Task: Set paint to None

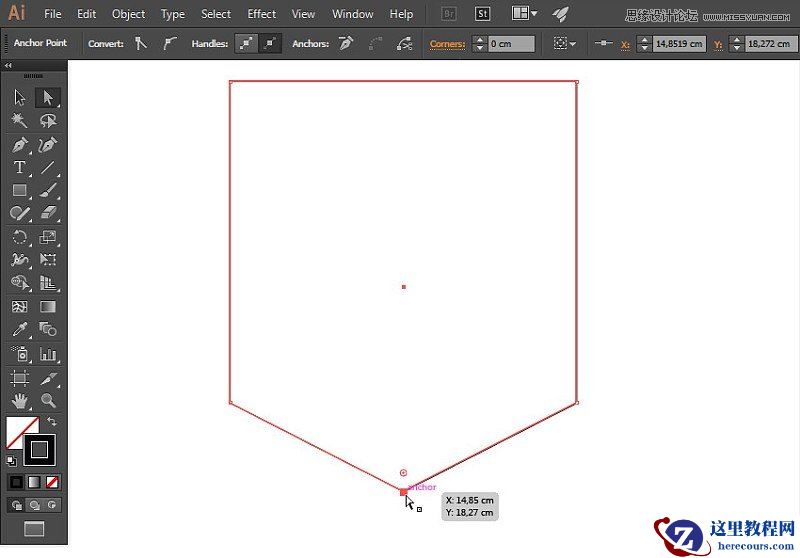Action: coord(52,482)
